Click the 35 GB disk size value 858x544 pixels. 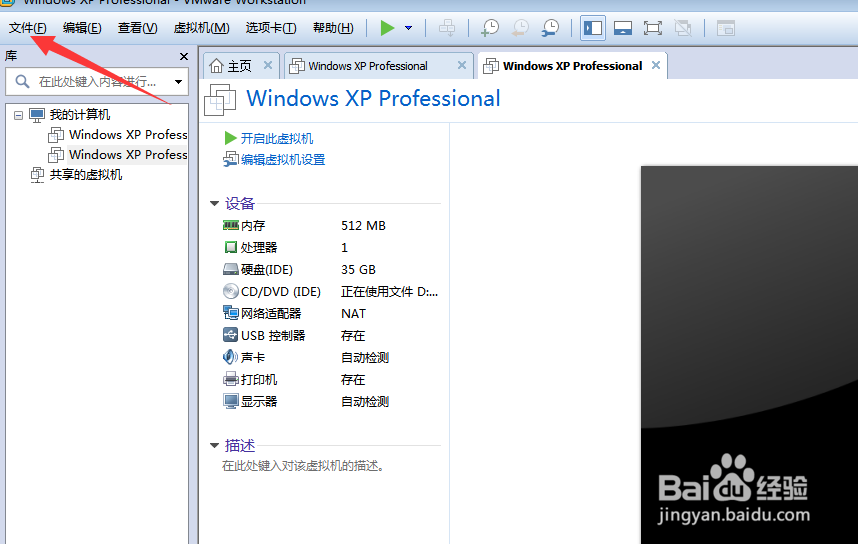(x=358, y=269)
